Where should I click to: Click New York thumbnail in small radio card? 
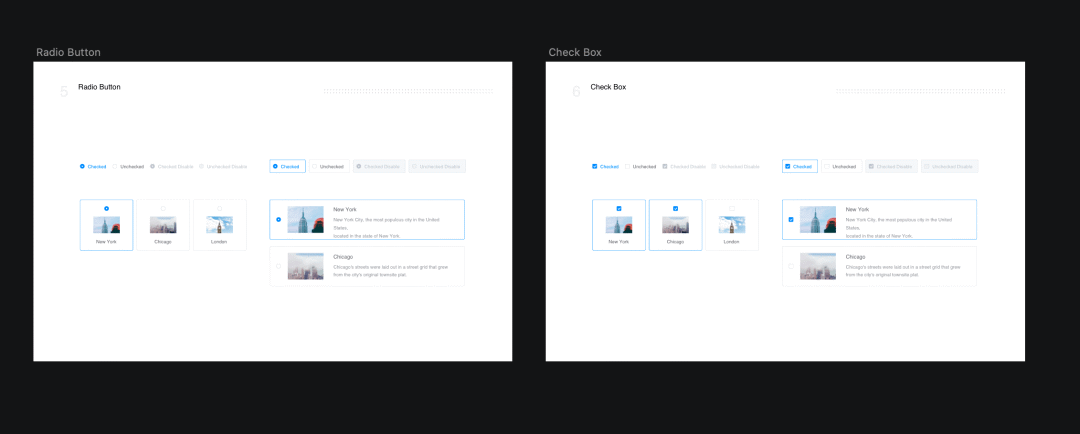point(106,225)
